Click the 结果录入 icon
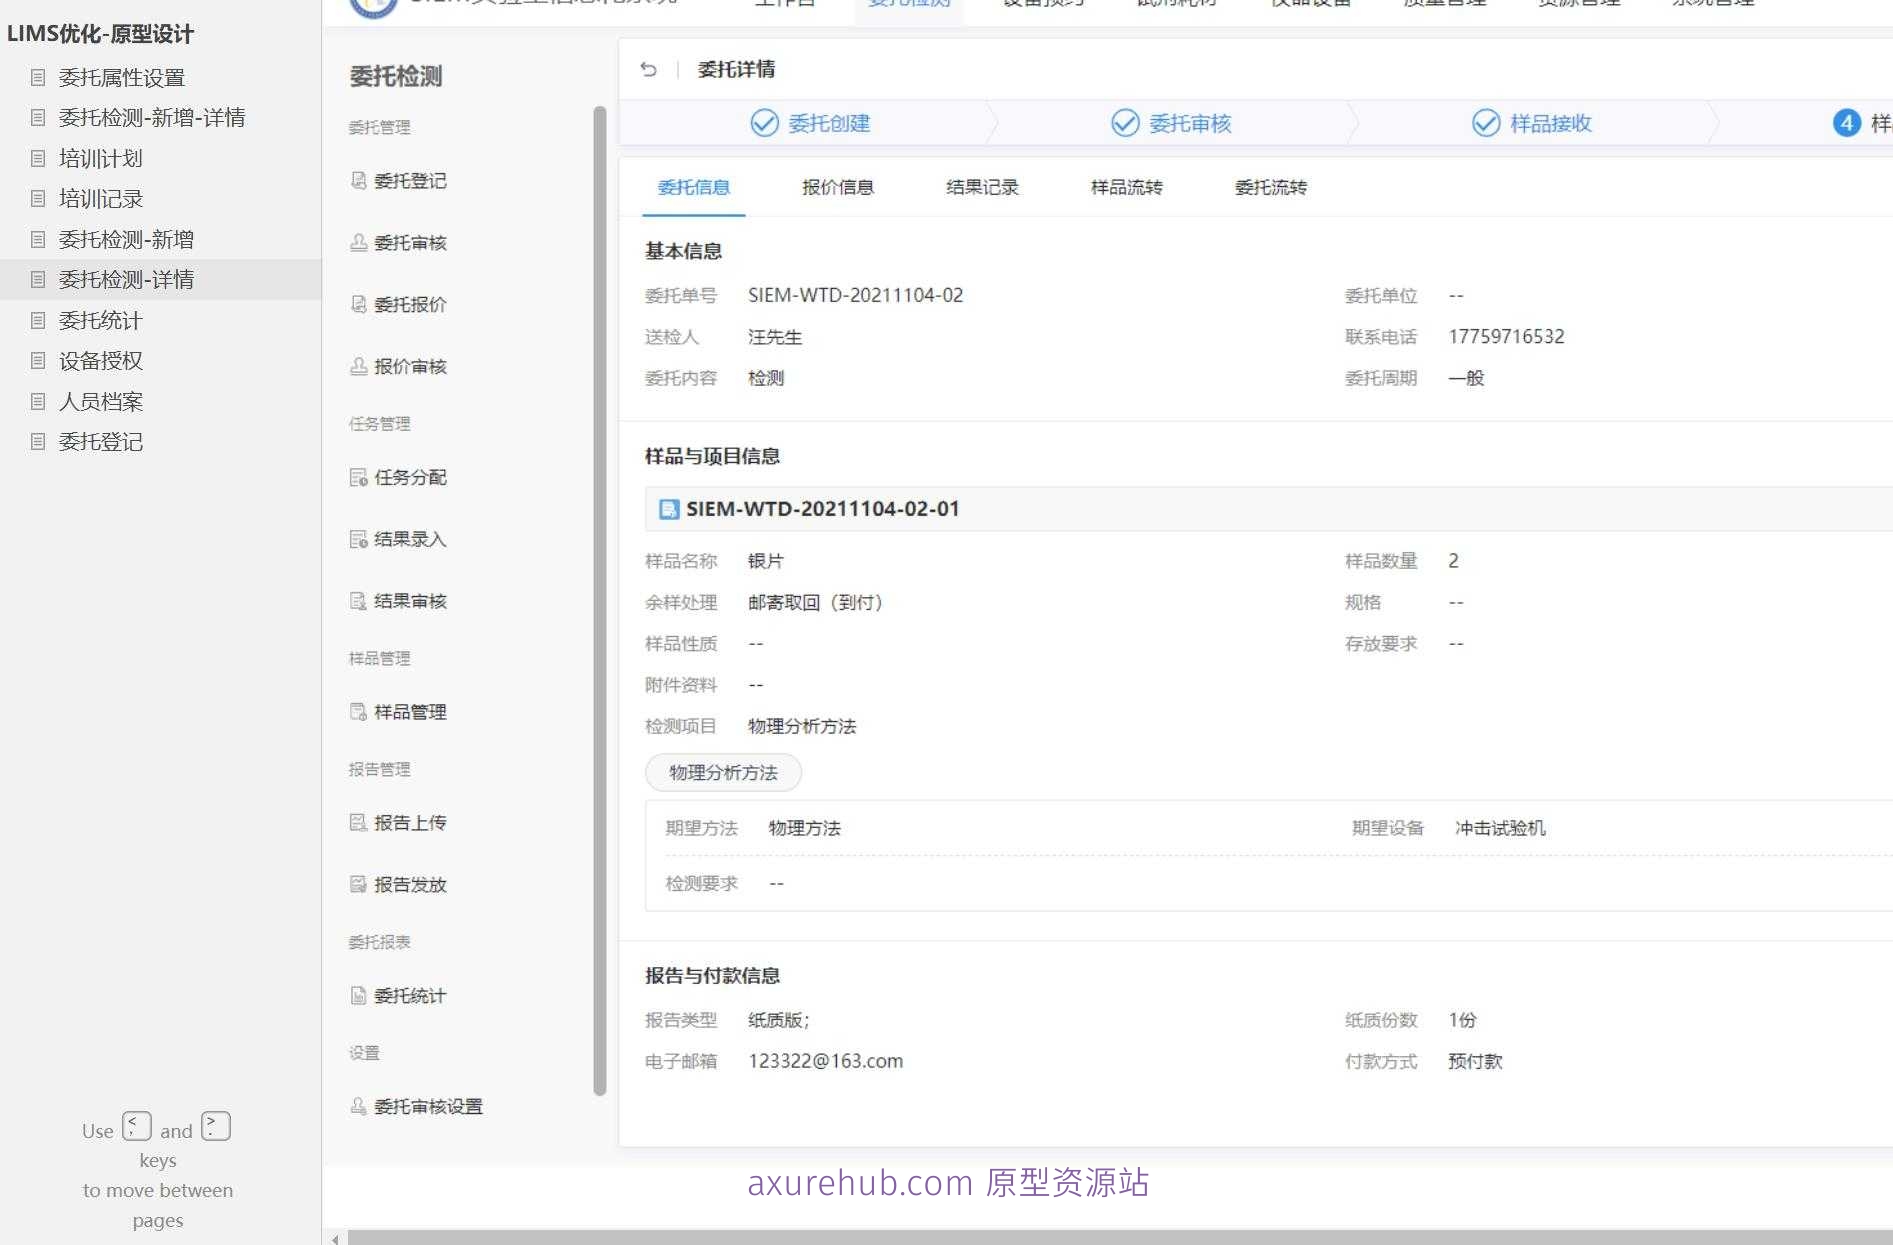 [x=358, y=539]
